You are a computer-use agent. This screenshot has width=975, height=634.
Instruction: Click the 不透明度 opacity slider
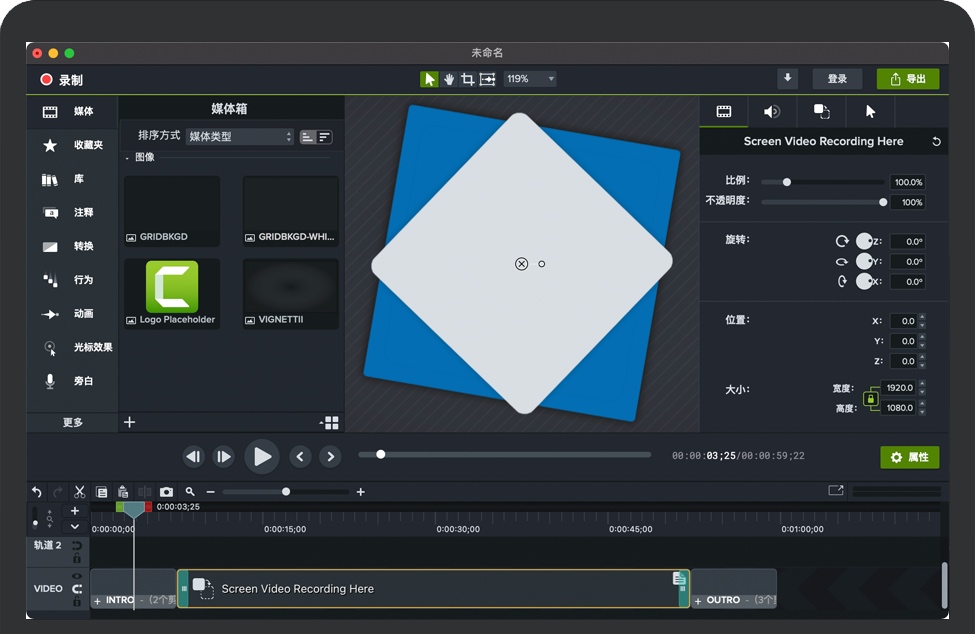tap(822, 202)
